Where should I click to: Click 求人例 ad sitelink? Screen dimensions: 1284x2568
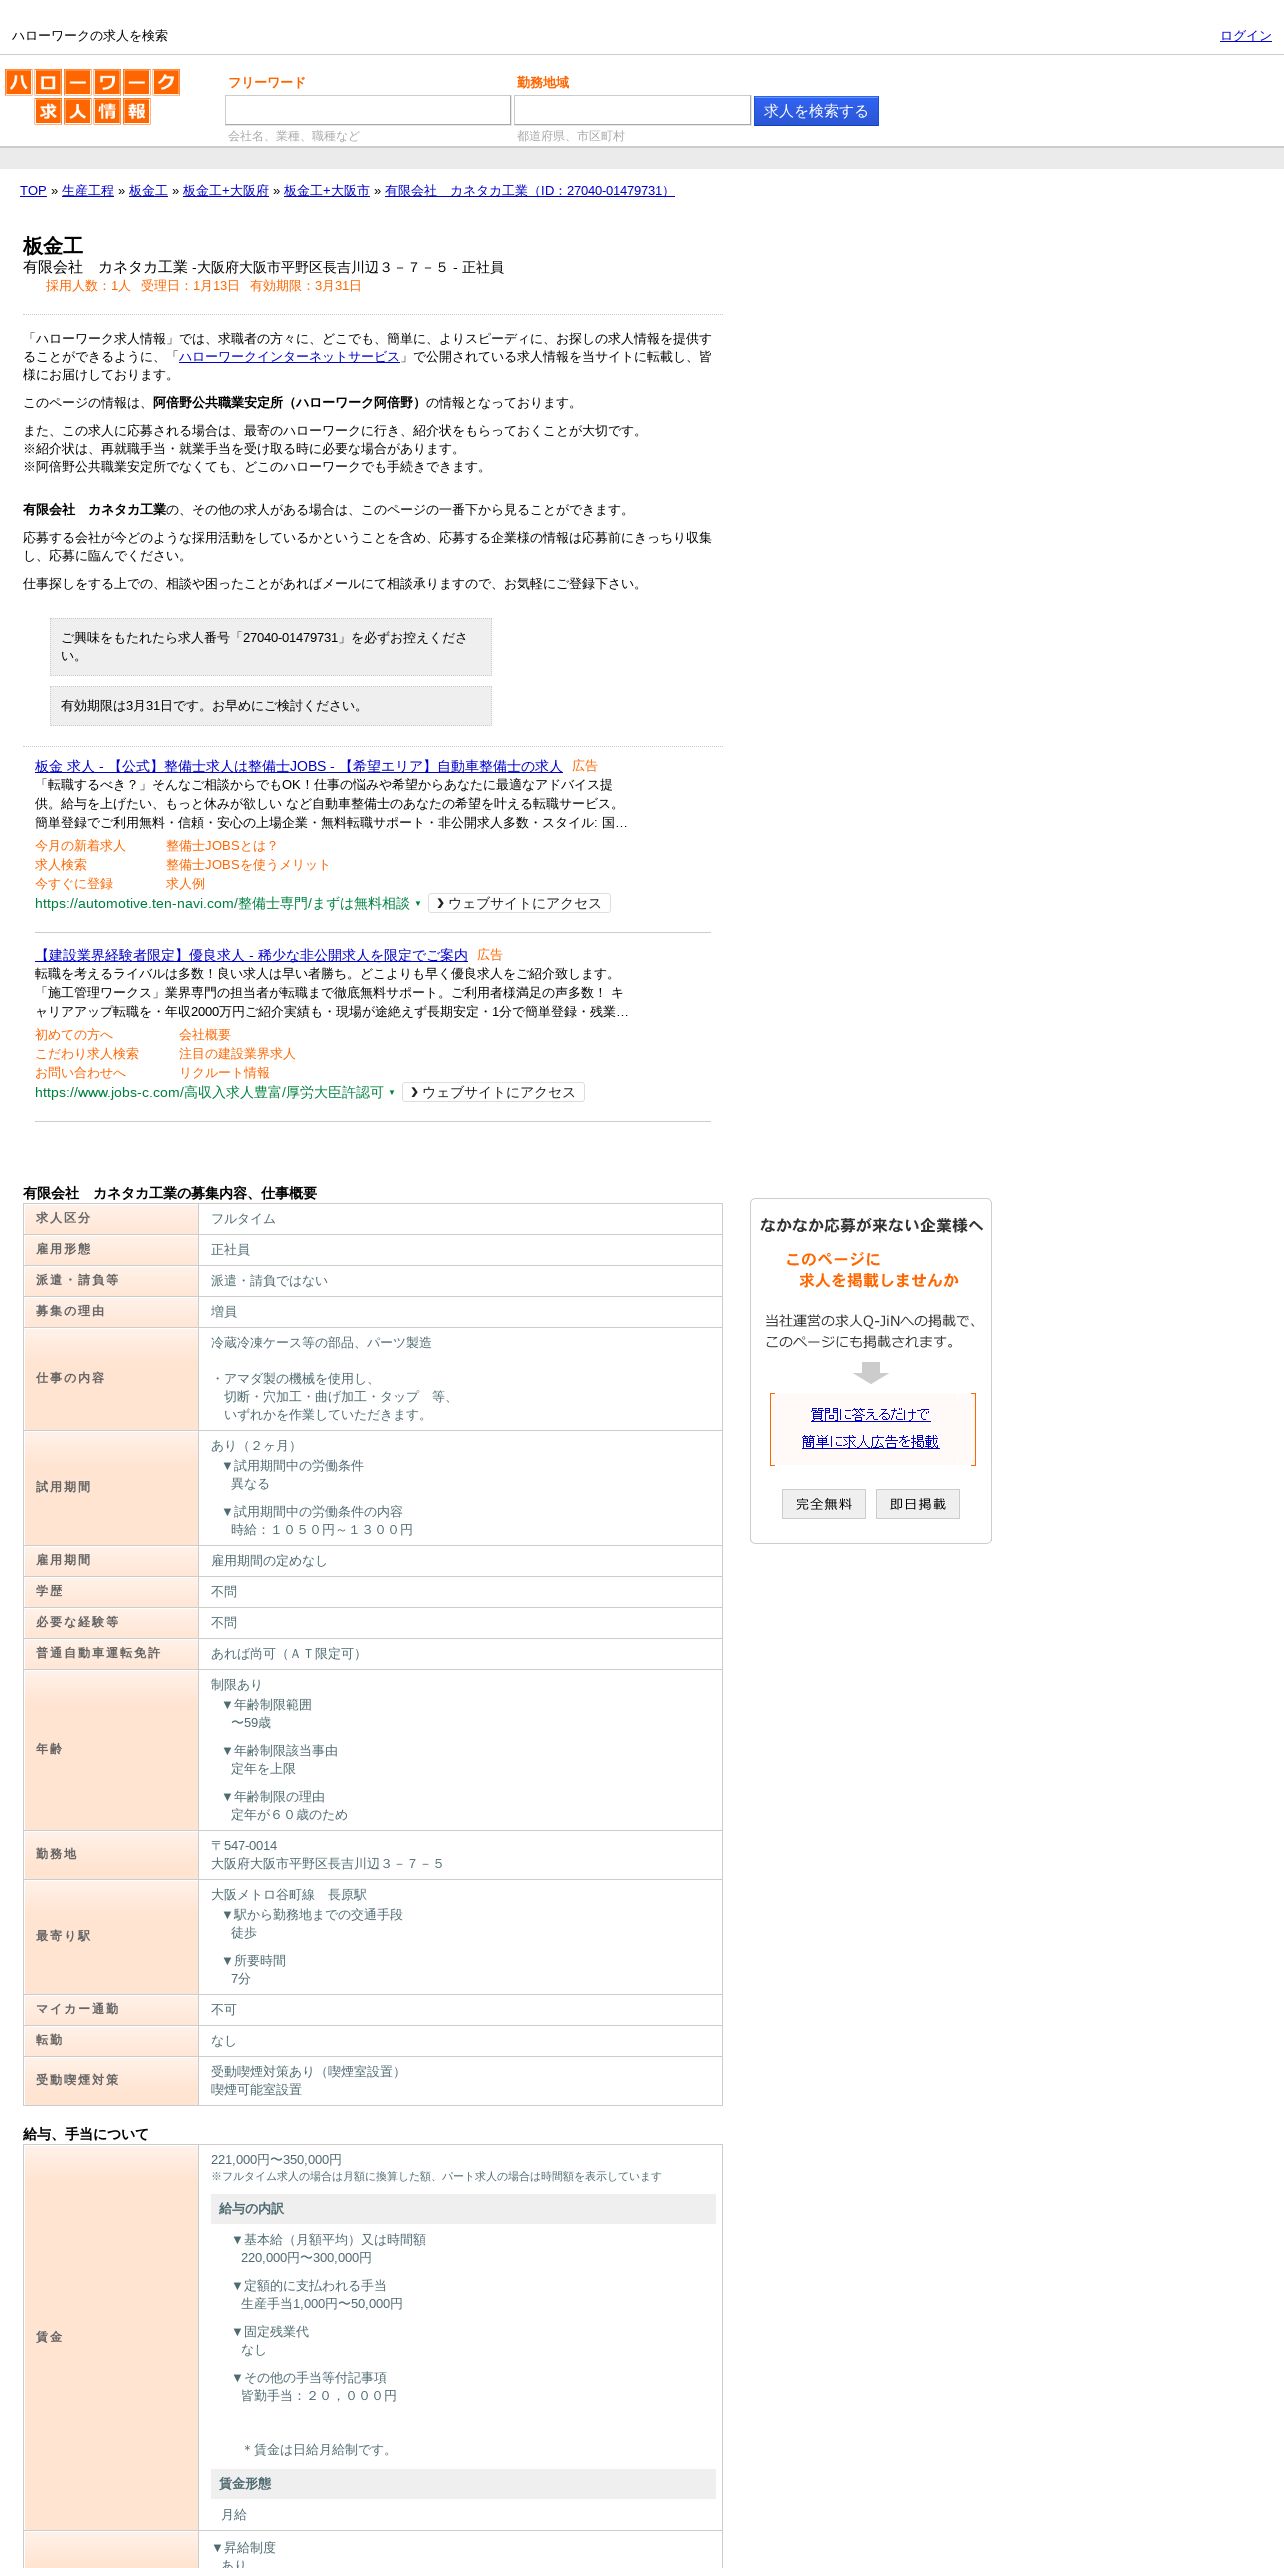click(185, 884)
